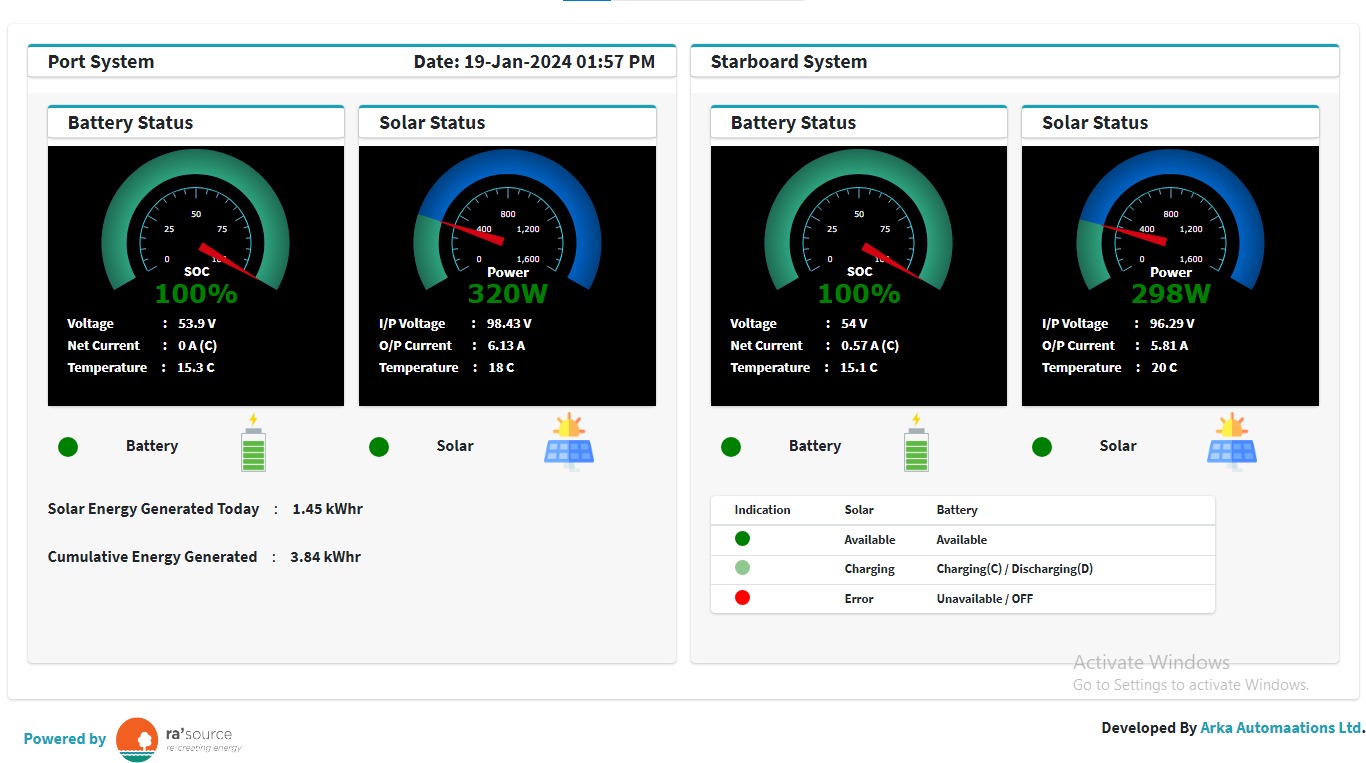Click the Port System solar panel icon

click(569, 442)
